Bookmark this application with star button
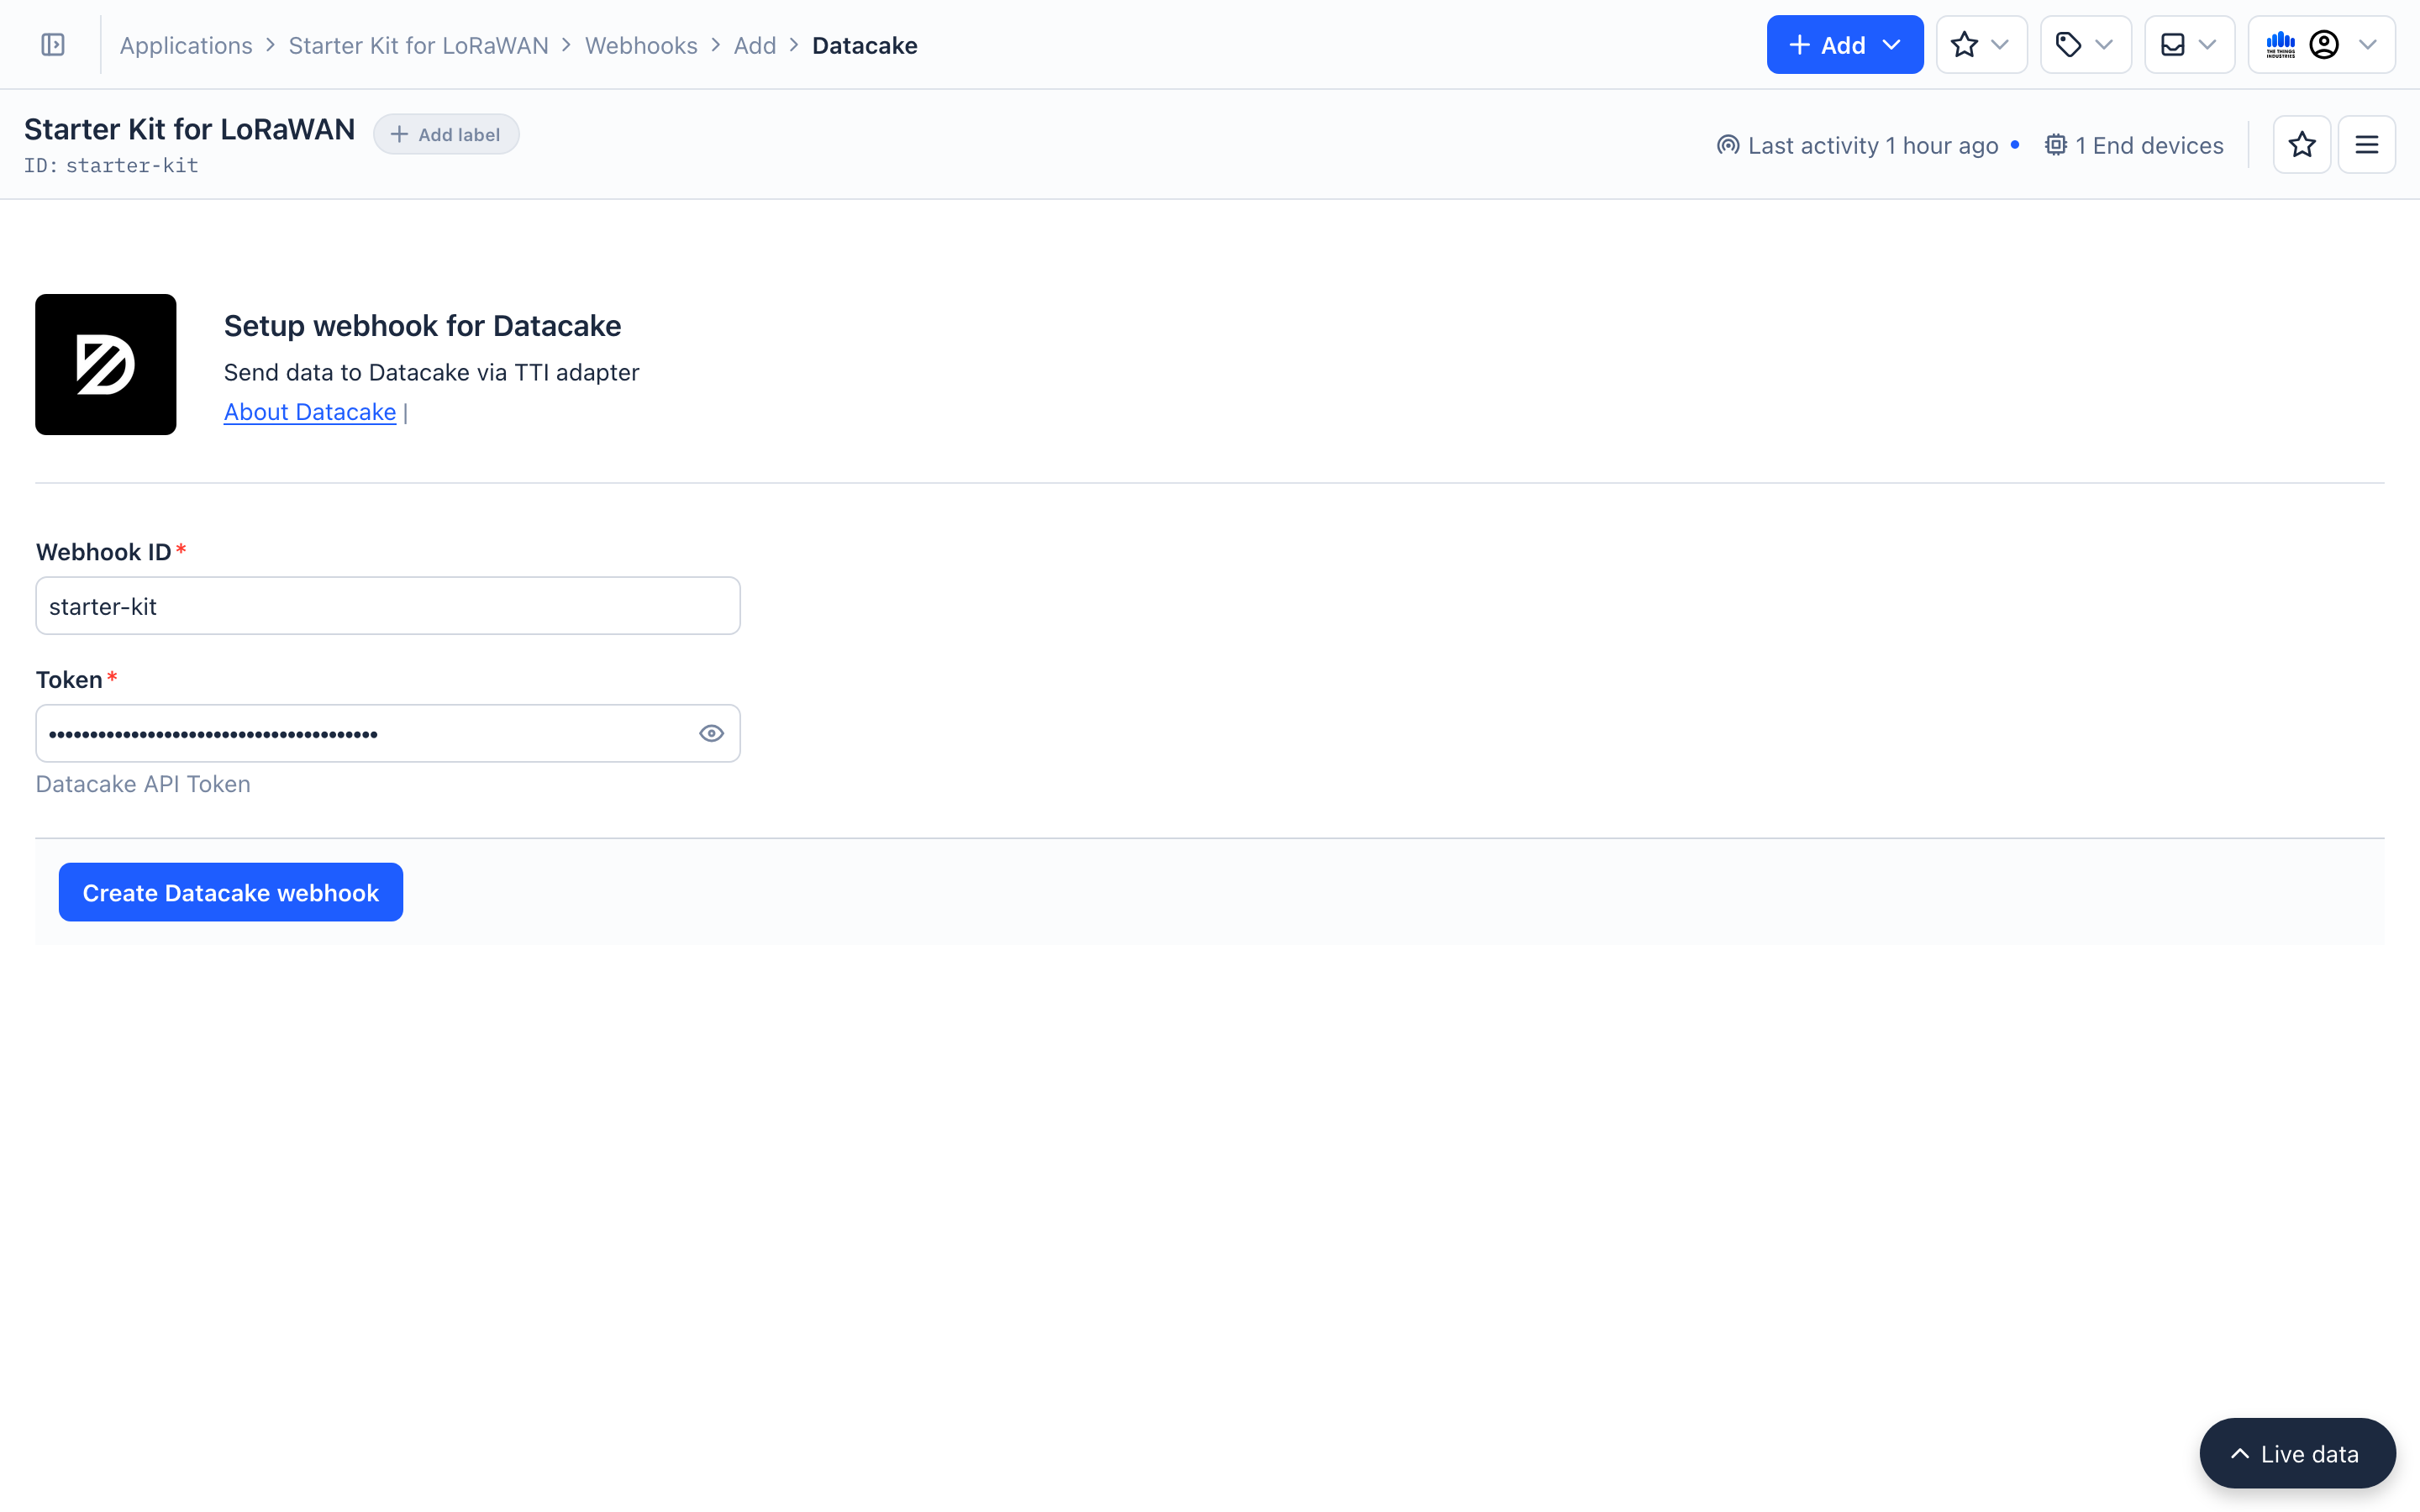The height and width of the screenshot is (1512, 2420). pyautogui.click(x=2302, y=145)
